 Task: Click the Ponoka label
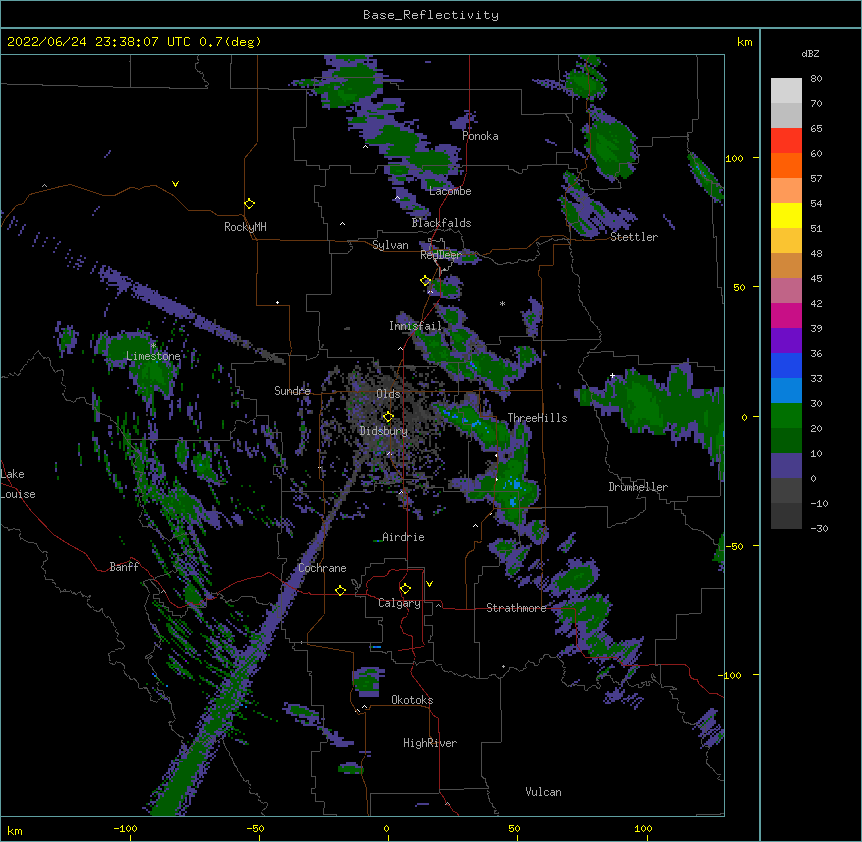pos(480,136)
